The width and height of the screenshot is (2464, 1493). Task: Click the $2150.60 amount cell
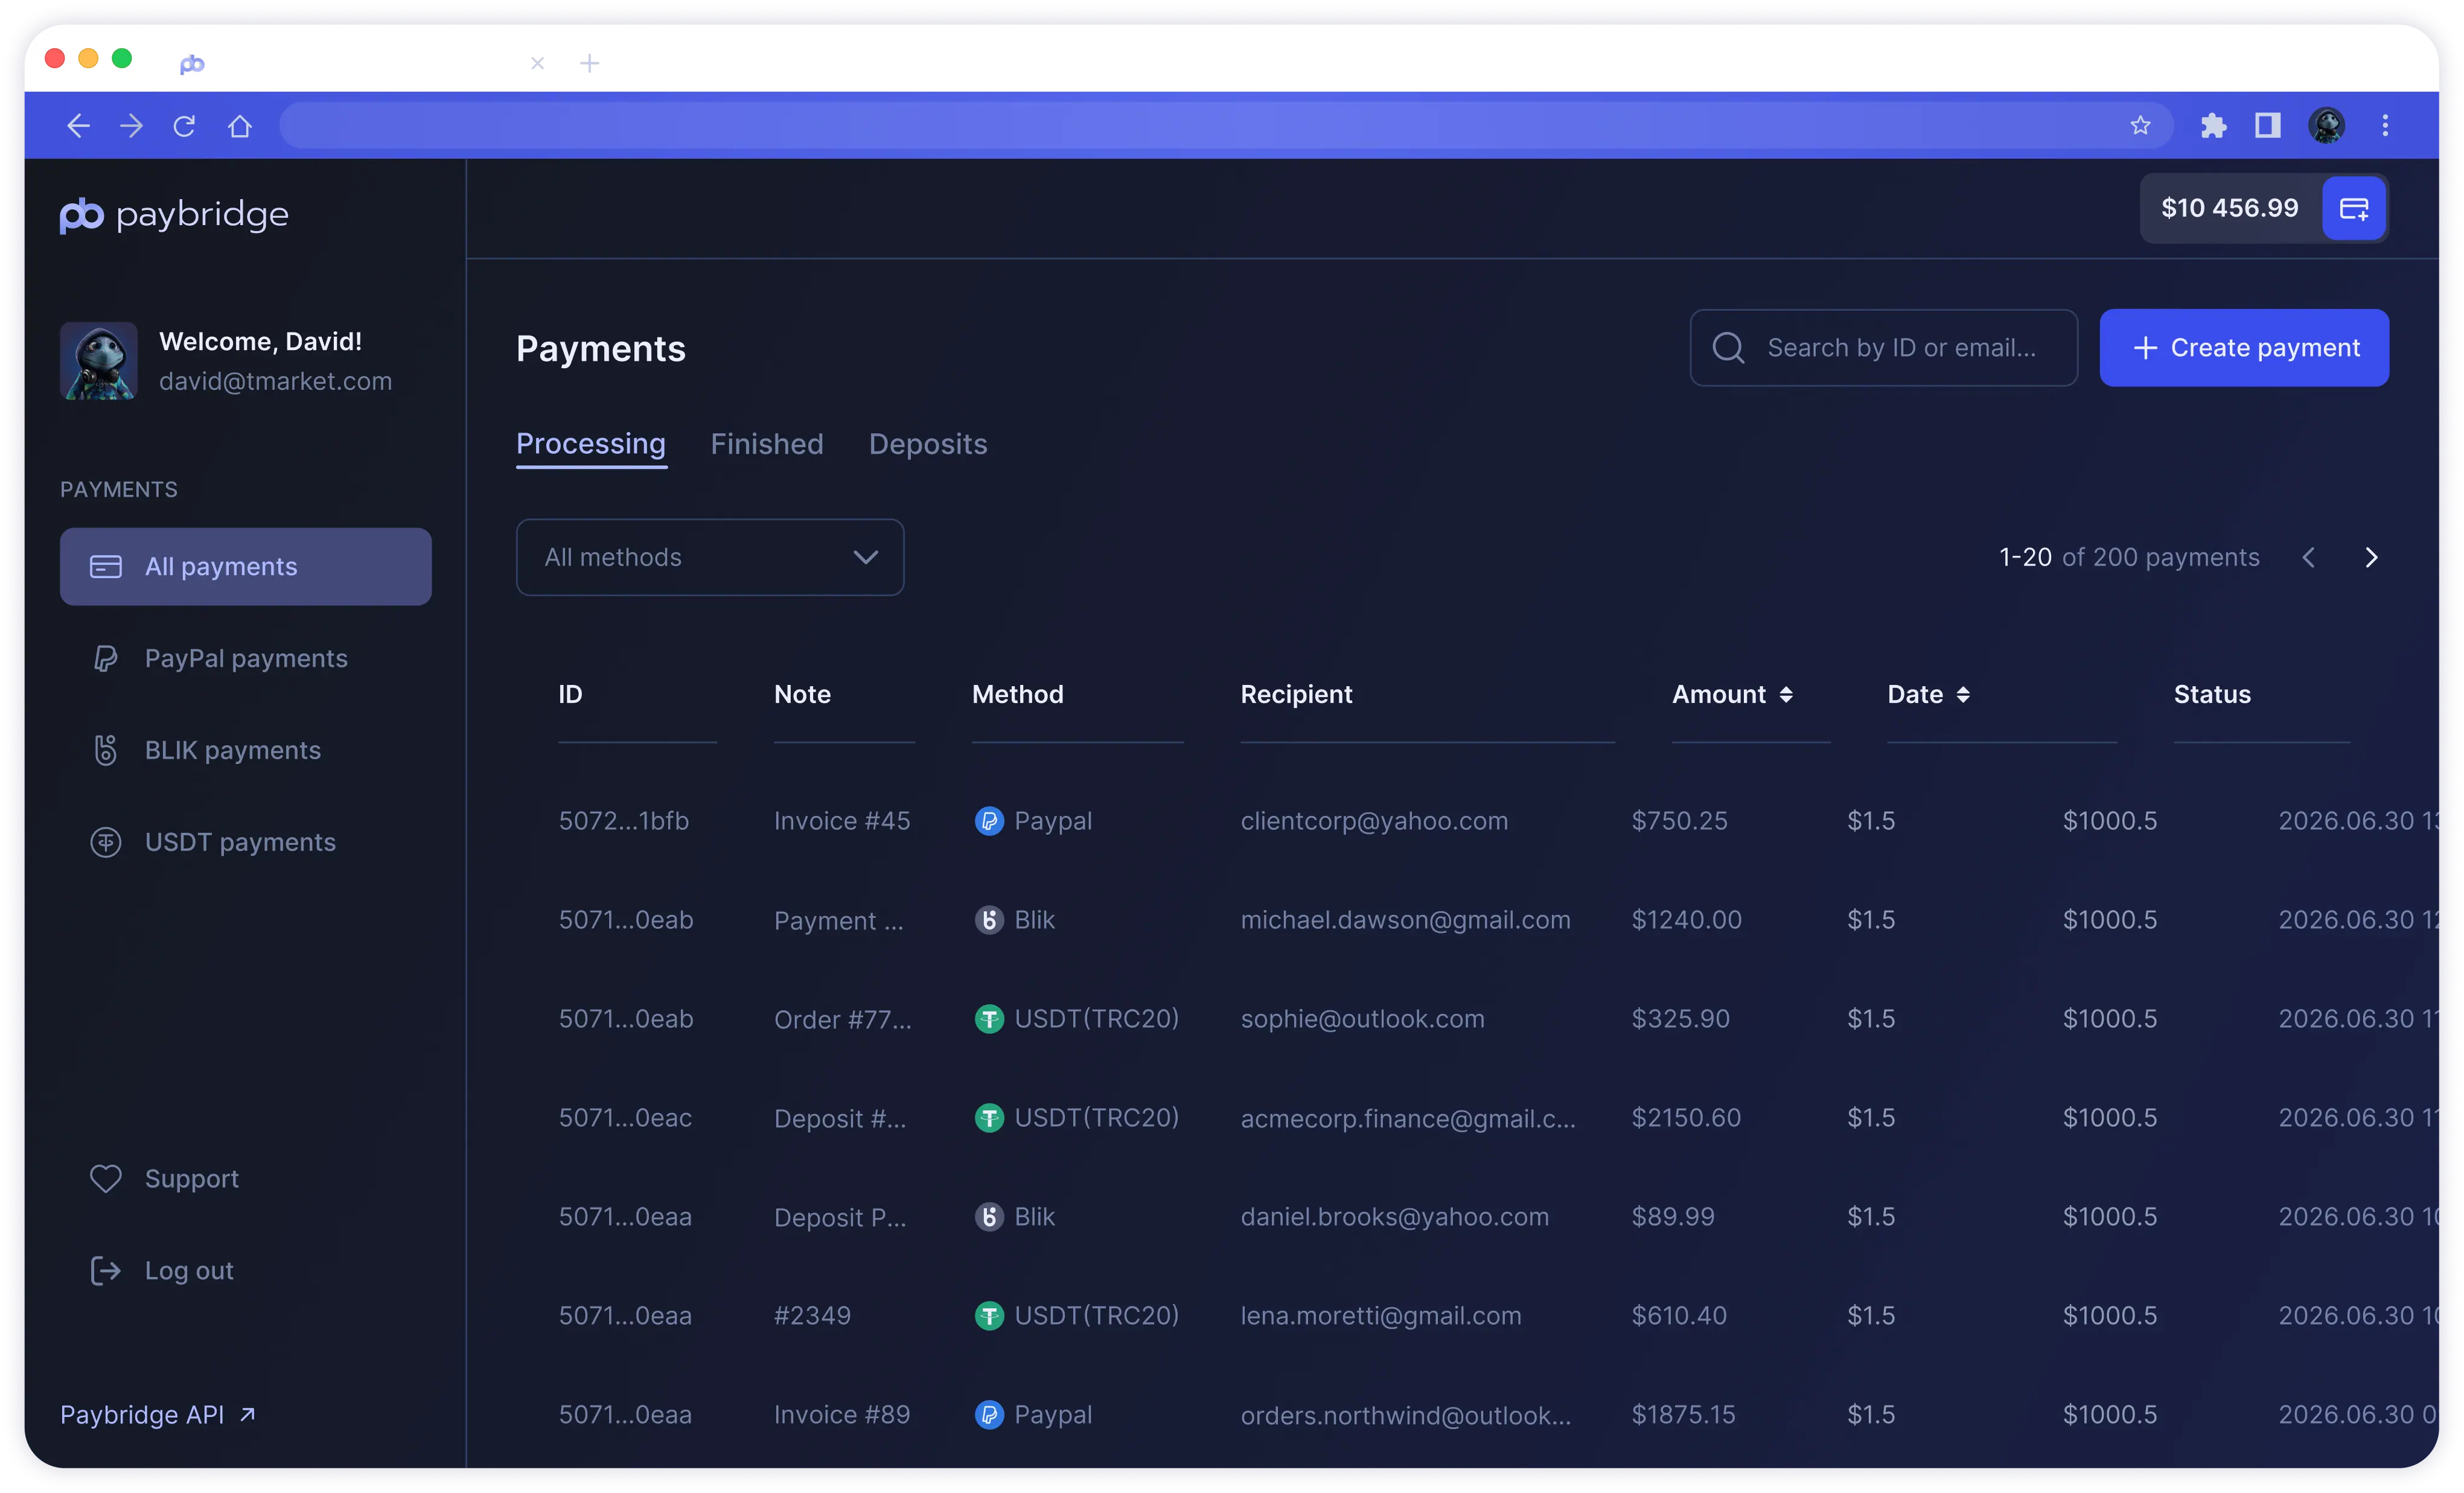(x=1686, y=1118)
